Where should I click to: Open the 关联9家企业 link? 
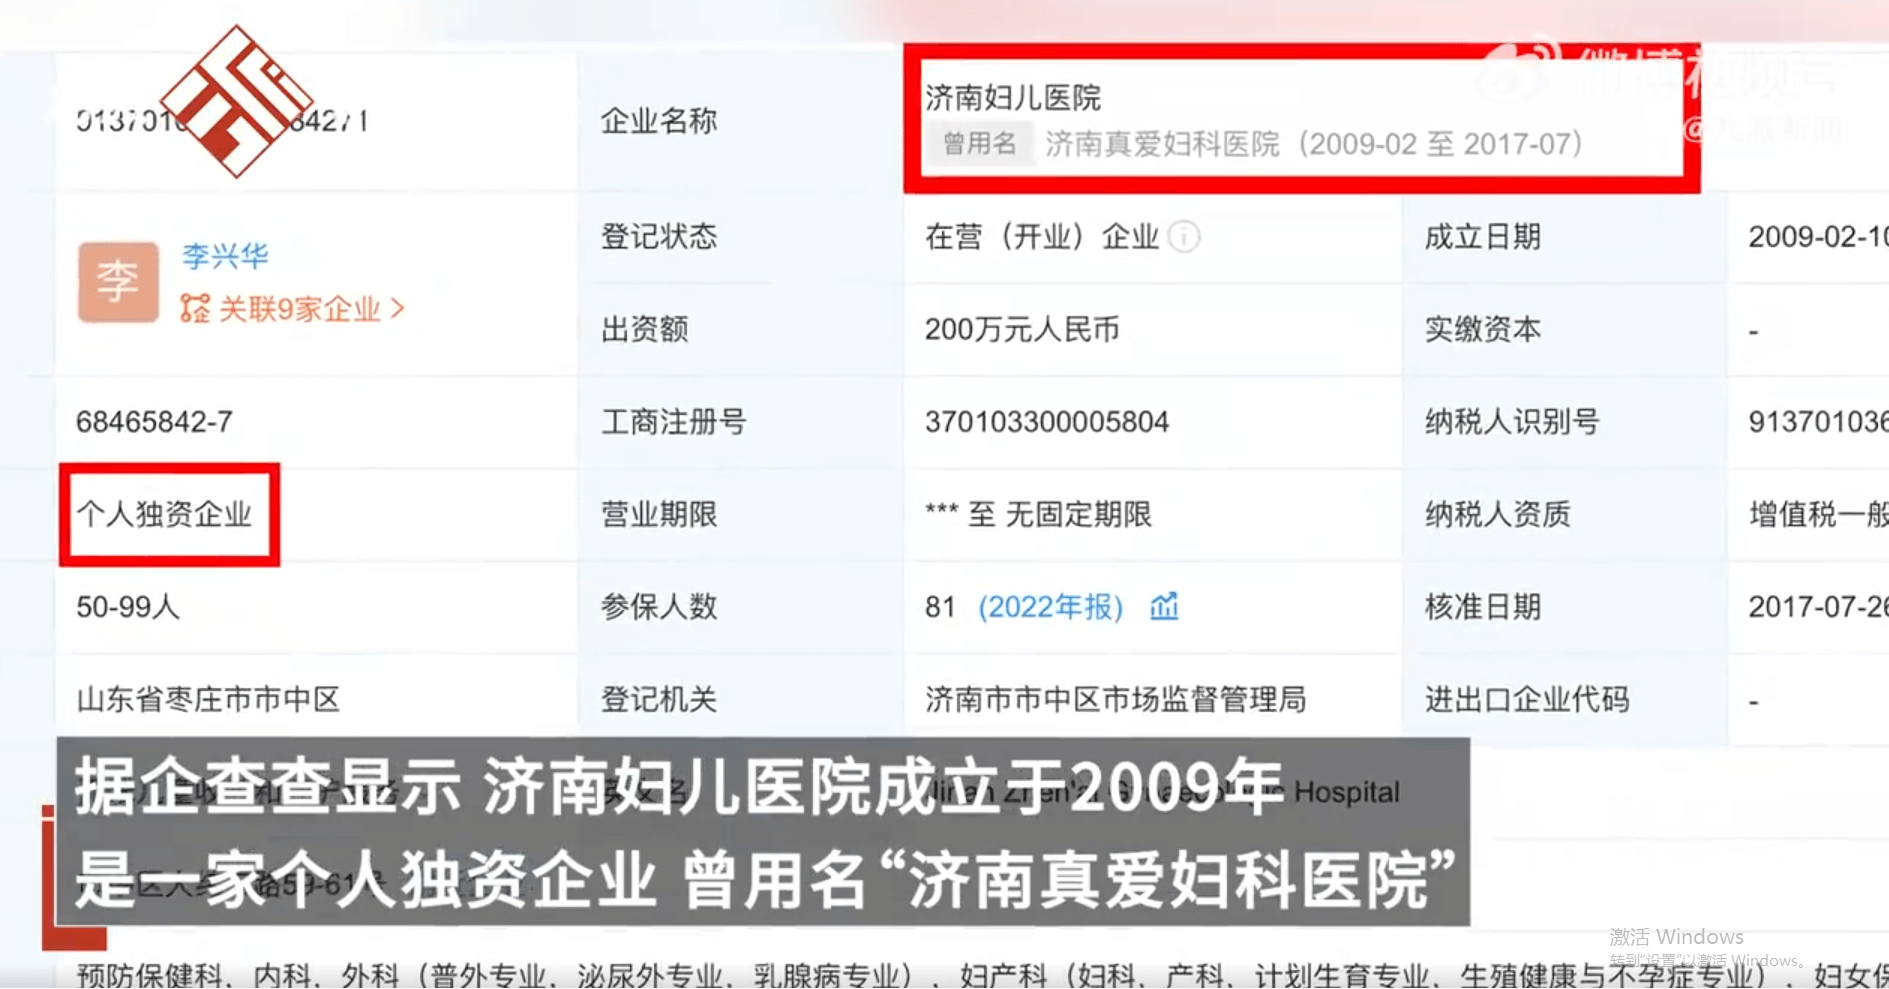click(x=299, y=308)
